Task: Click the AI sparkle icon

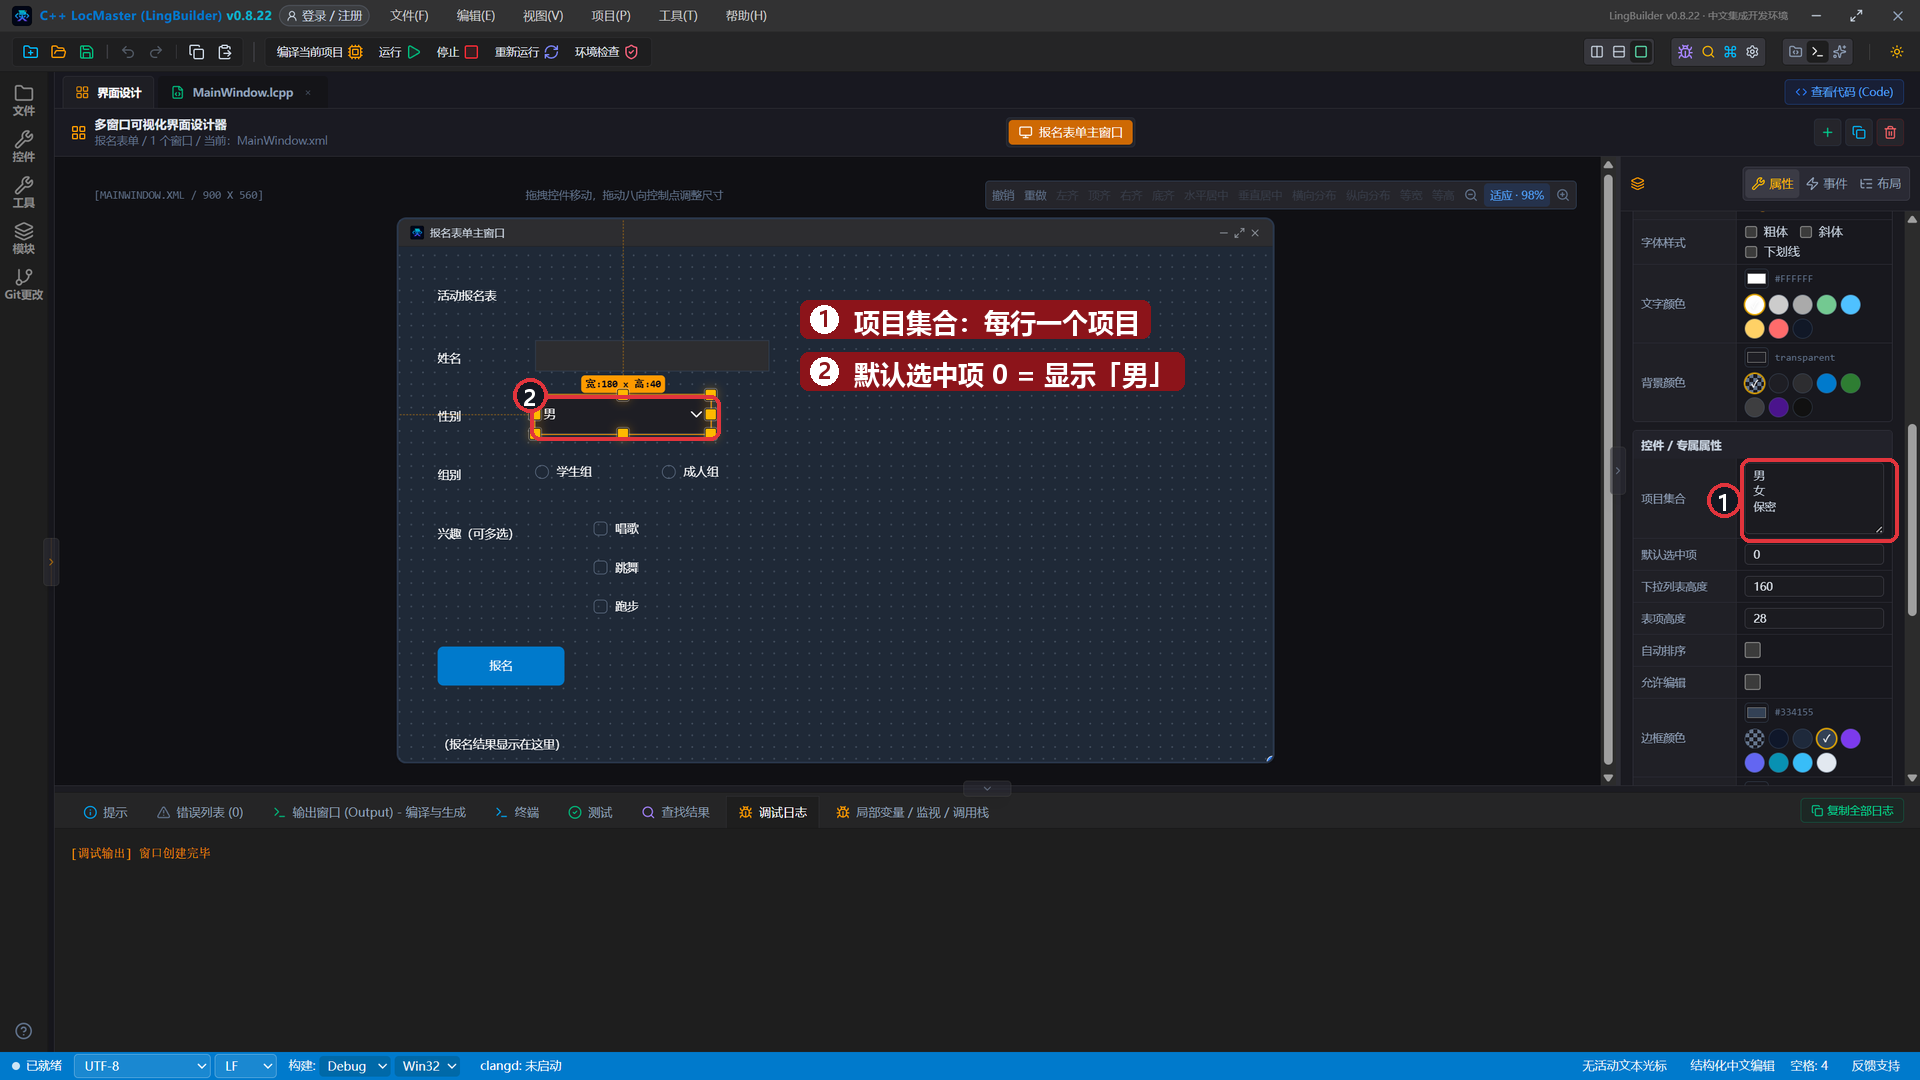Action: [x=1840, y=52]
